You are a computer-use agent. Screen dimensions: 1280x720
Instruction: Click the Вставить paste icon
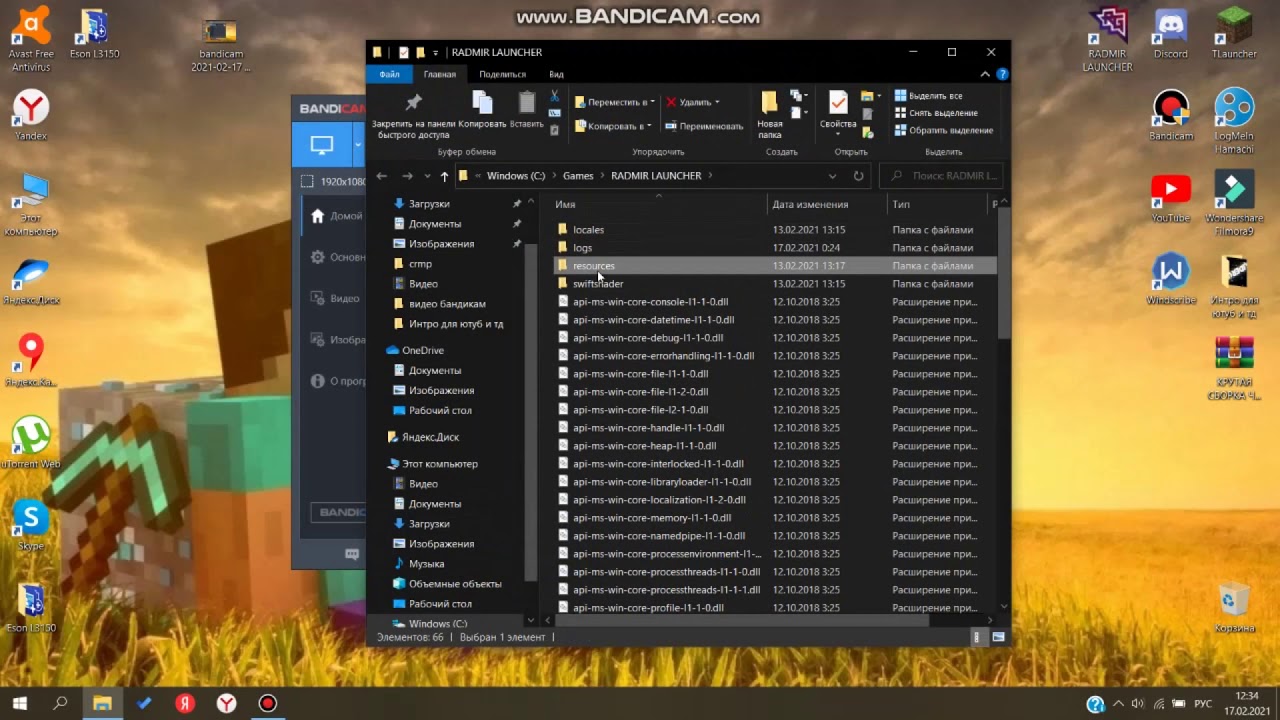pos(527,111)
